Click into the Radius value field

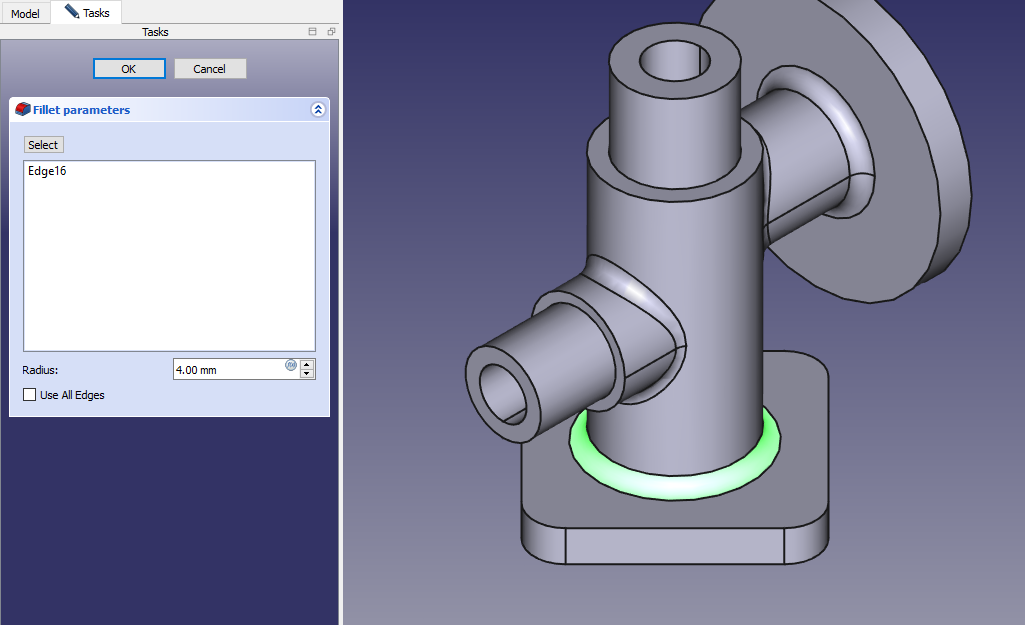click(x=228, y=370)
